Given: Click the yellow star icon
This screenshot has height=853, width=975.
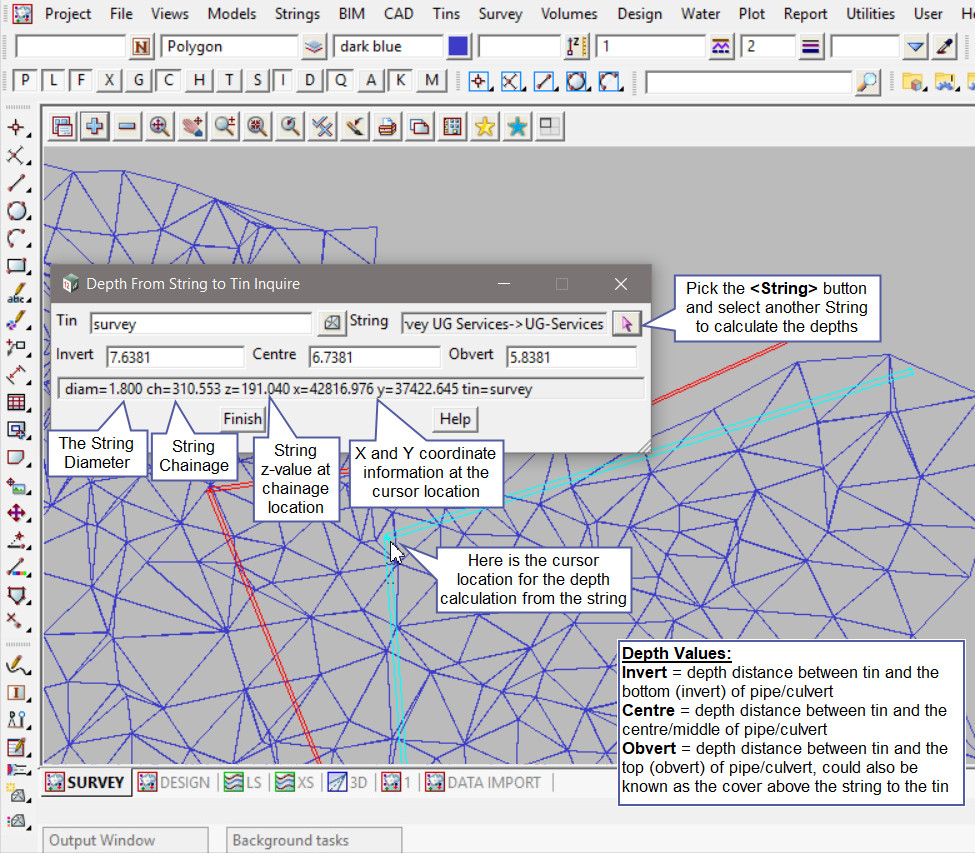Looking at the screenshot, I should pos(485,126).
